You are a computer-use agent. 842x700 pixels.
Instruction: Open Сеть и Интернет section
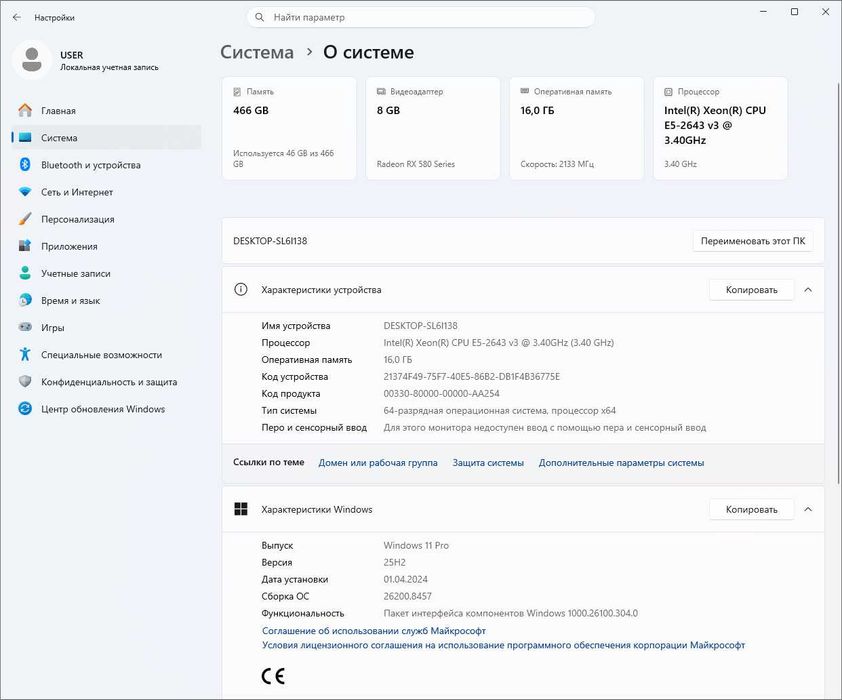(106, 192)
